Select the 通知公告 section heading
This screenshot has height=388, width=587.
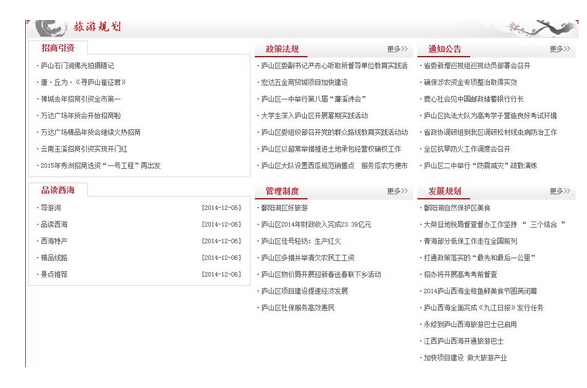coord(445,49)
